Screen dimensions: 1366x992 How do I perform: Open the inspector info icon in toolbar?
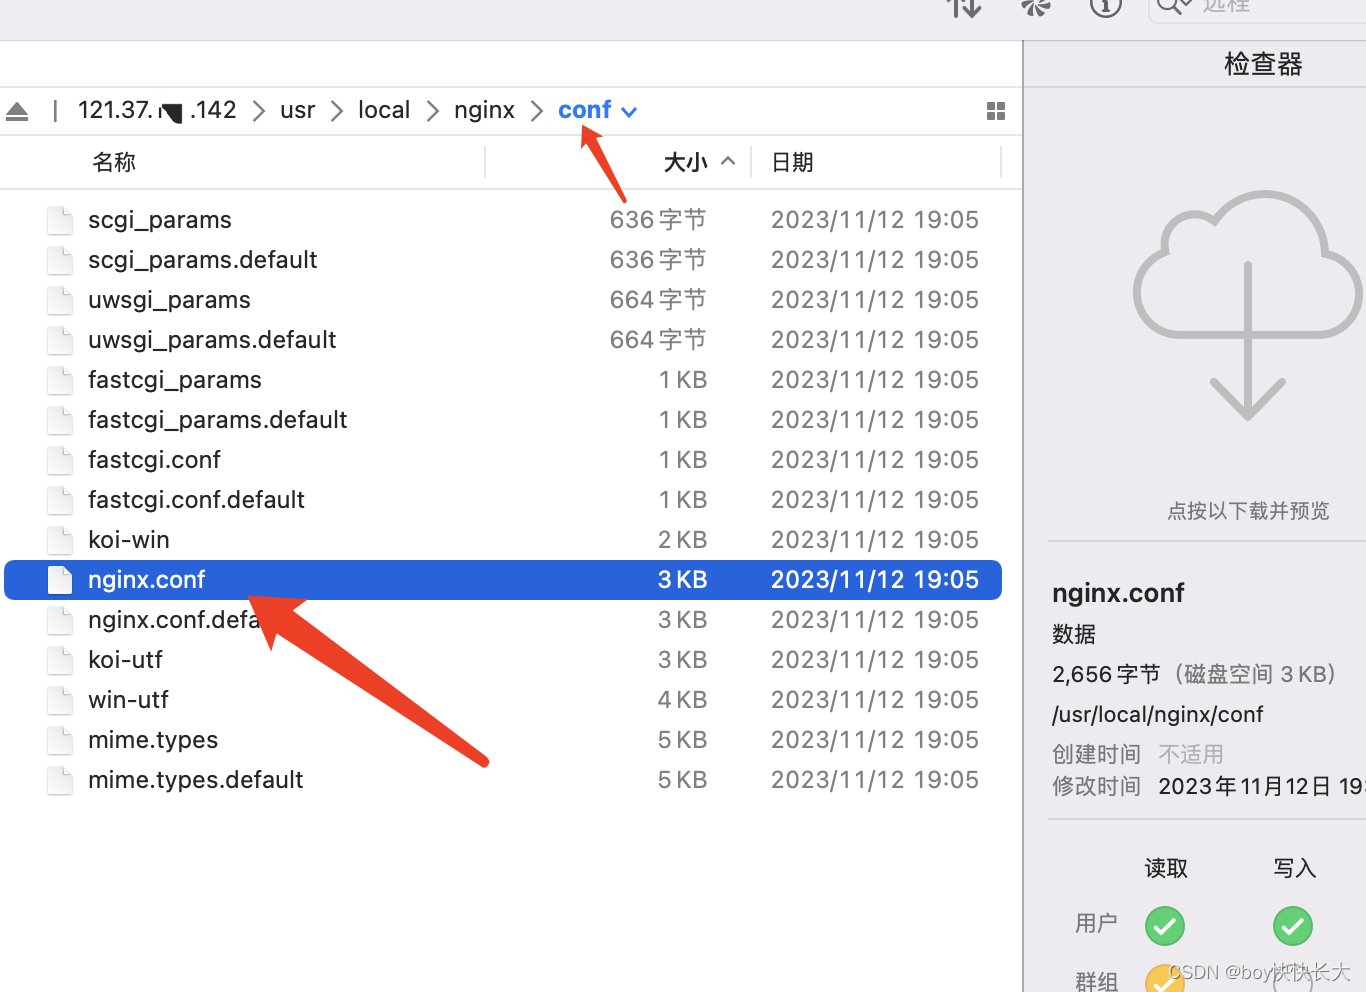pyautogui.click(x=1105, y=7)
